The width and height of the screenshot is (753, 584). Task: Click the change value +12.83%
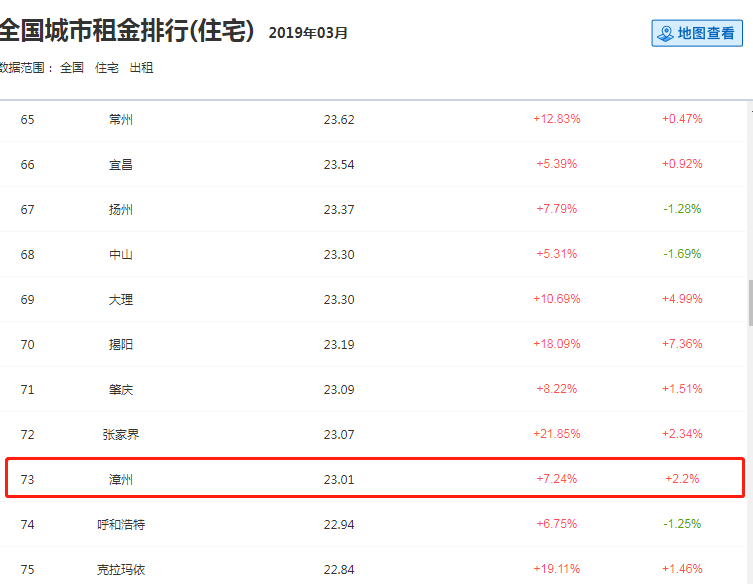pos(557,119)
